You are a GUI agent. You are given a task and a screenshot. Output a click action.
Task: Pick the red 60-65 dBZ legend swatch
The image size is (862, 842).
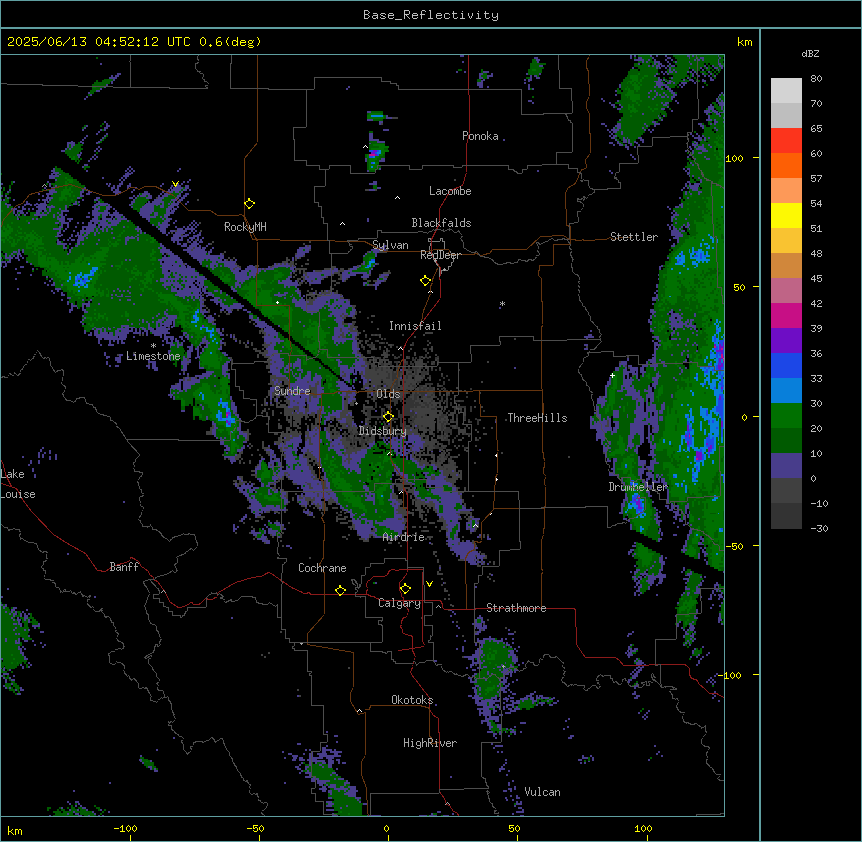pos(786,141)
